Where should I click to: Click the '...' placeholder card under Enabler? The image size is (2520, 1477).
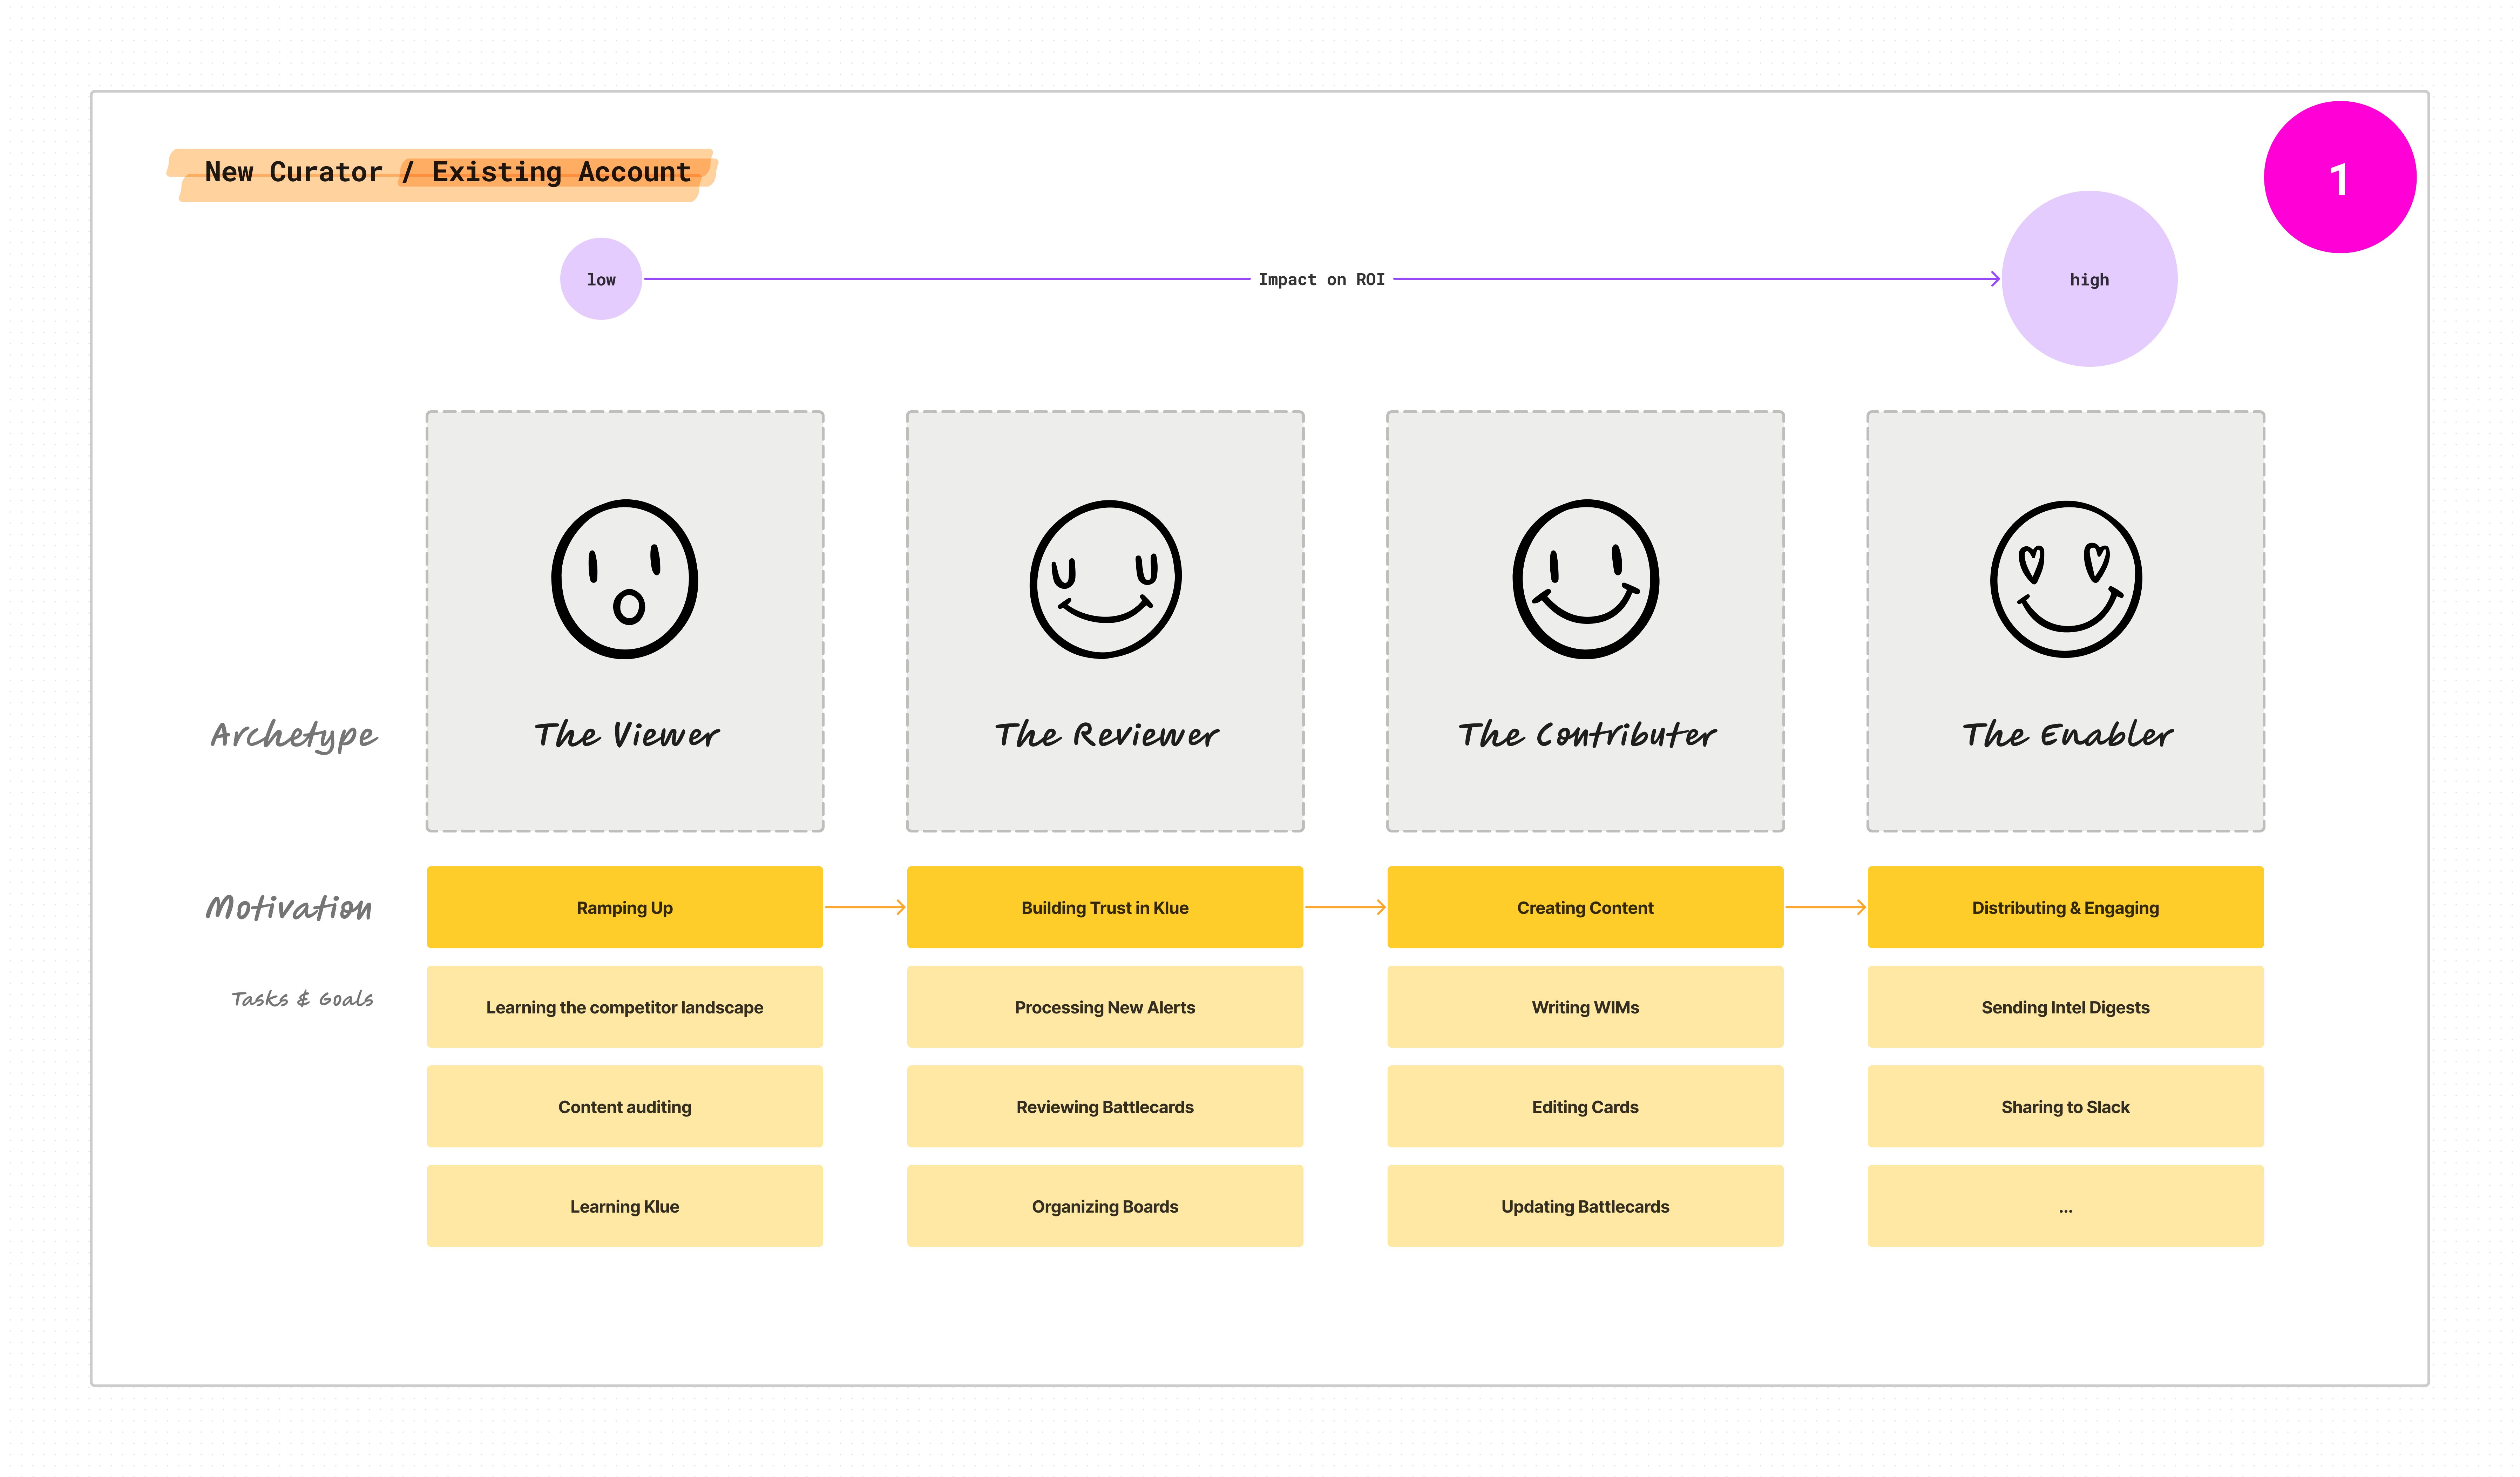pyautogui.click(x=2066, y=1206)
